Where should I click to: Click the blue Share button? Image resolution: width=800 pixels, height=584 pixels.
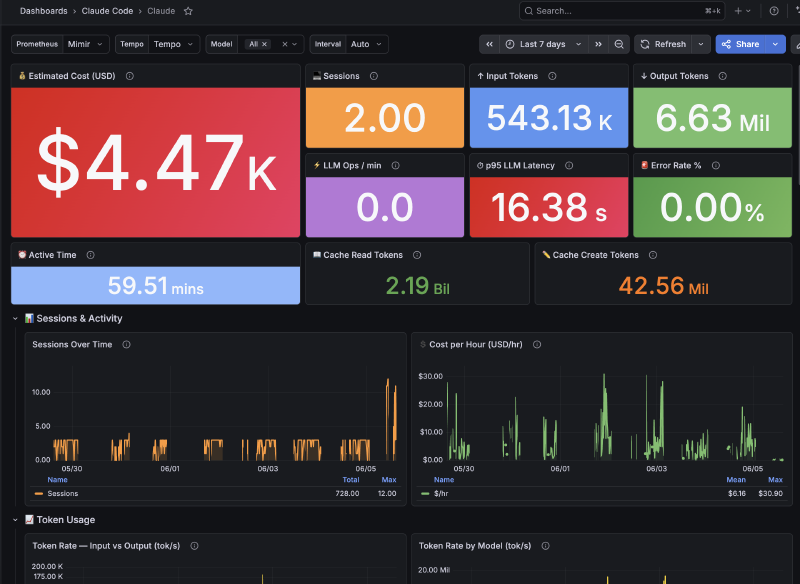(741, 44)
